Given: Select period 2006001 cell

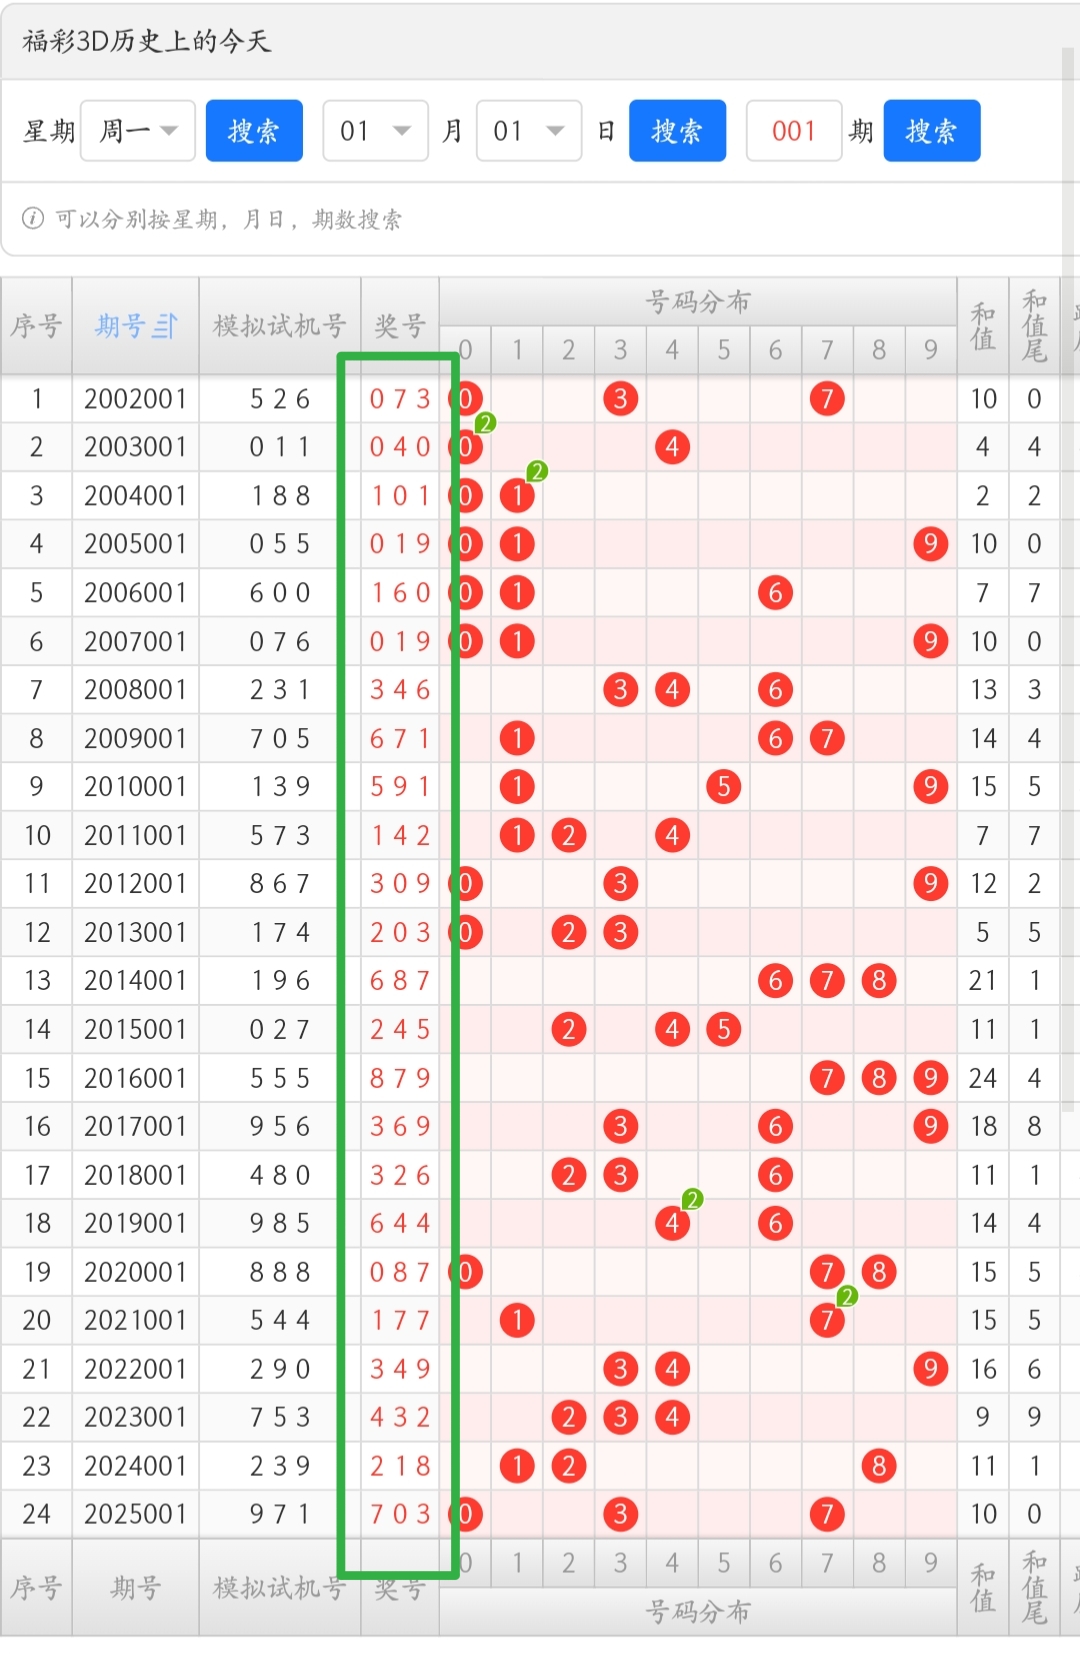Looking at the screenshot, I should point(136,593).
